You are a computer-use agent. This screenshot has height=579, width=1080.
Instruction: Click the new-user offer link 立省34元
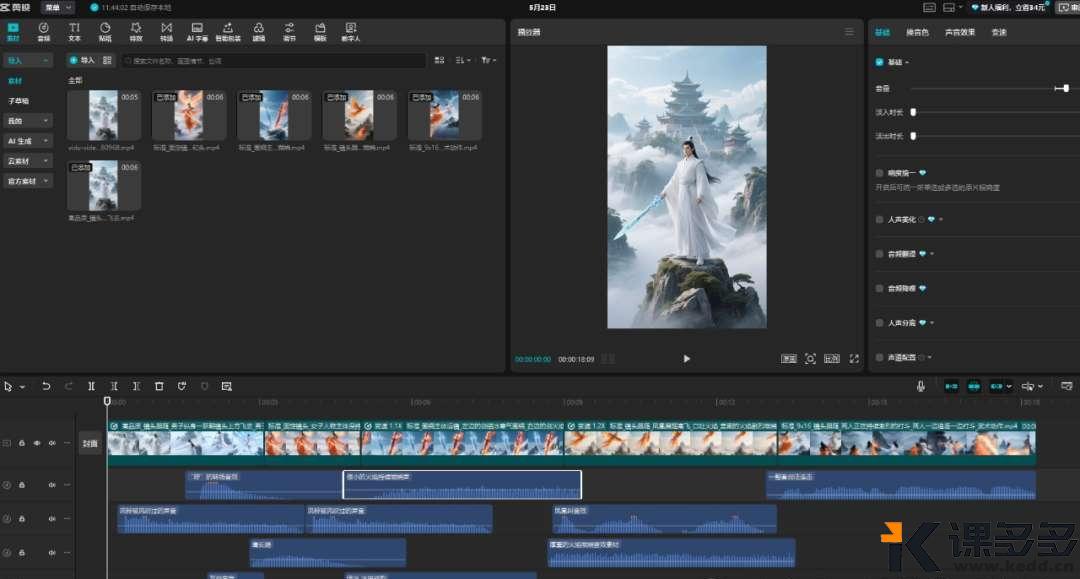pos(1010,8)
